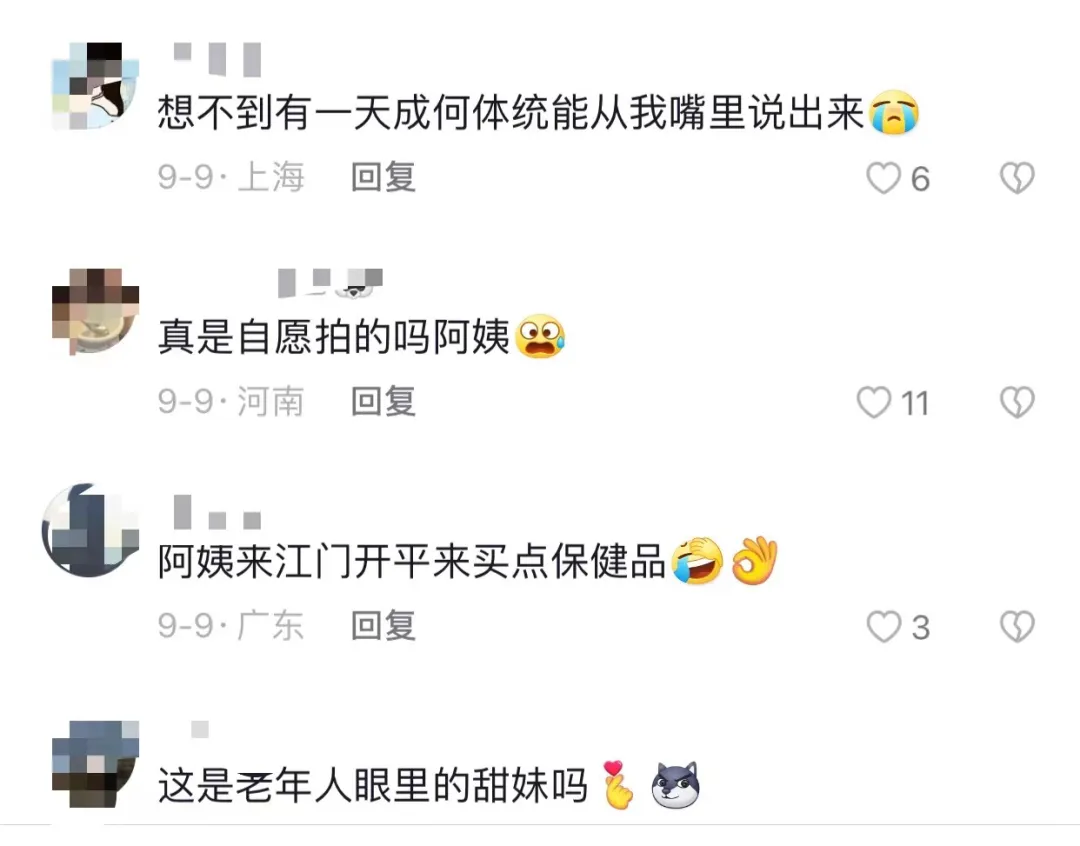Like the Shanghai comment with 6 likes

pyautogui.click(x=883, y=178)
